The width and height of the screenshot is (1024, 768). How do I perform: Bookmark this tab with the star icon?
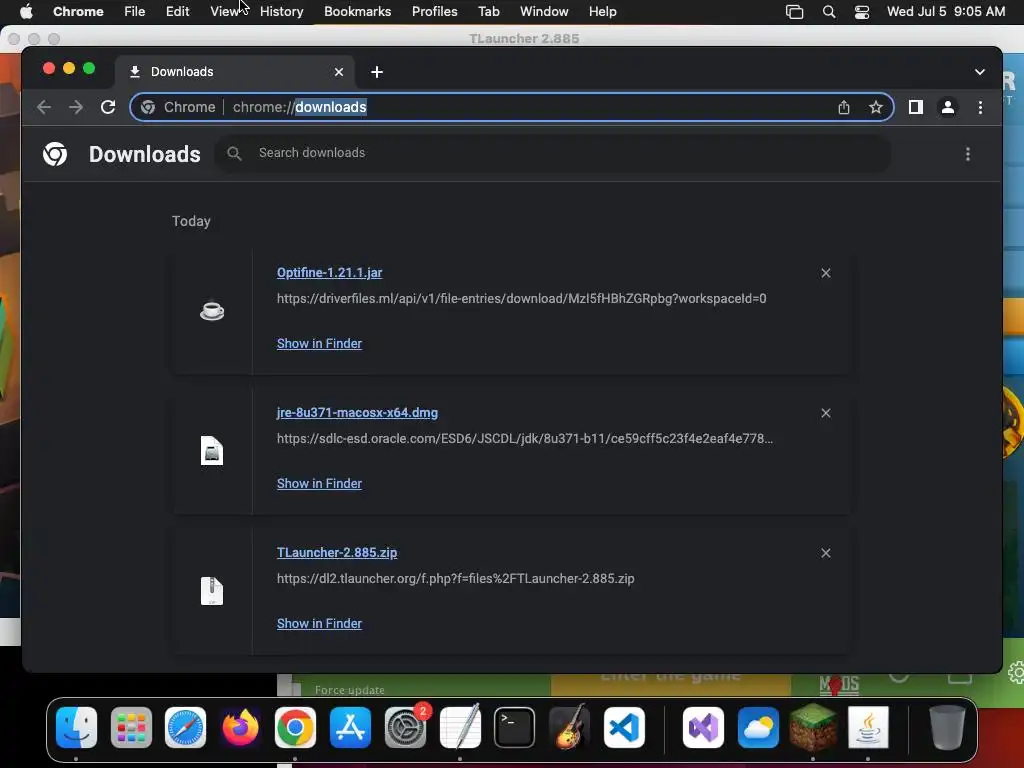876,107
